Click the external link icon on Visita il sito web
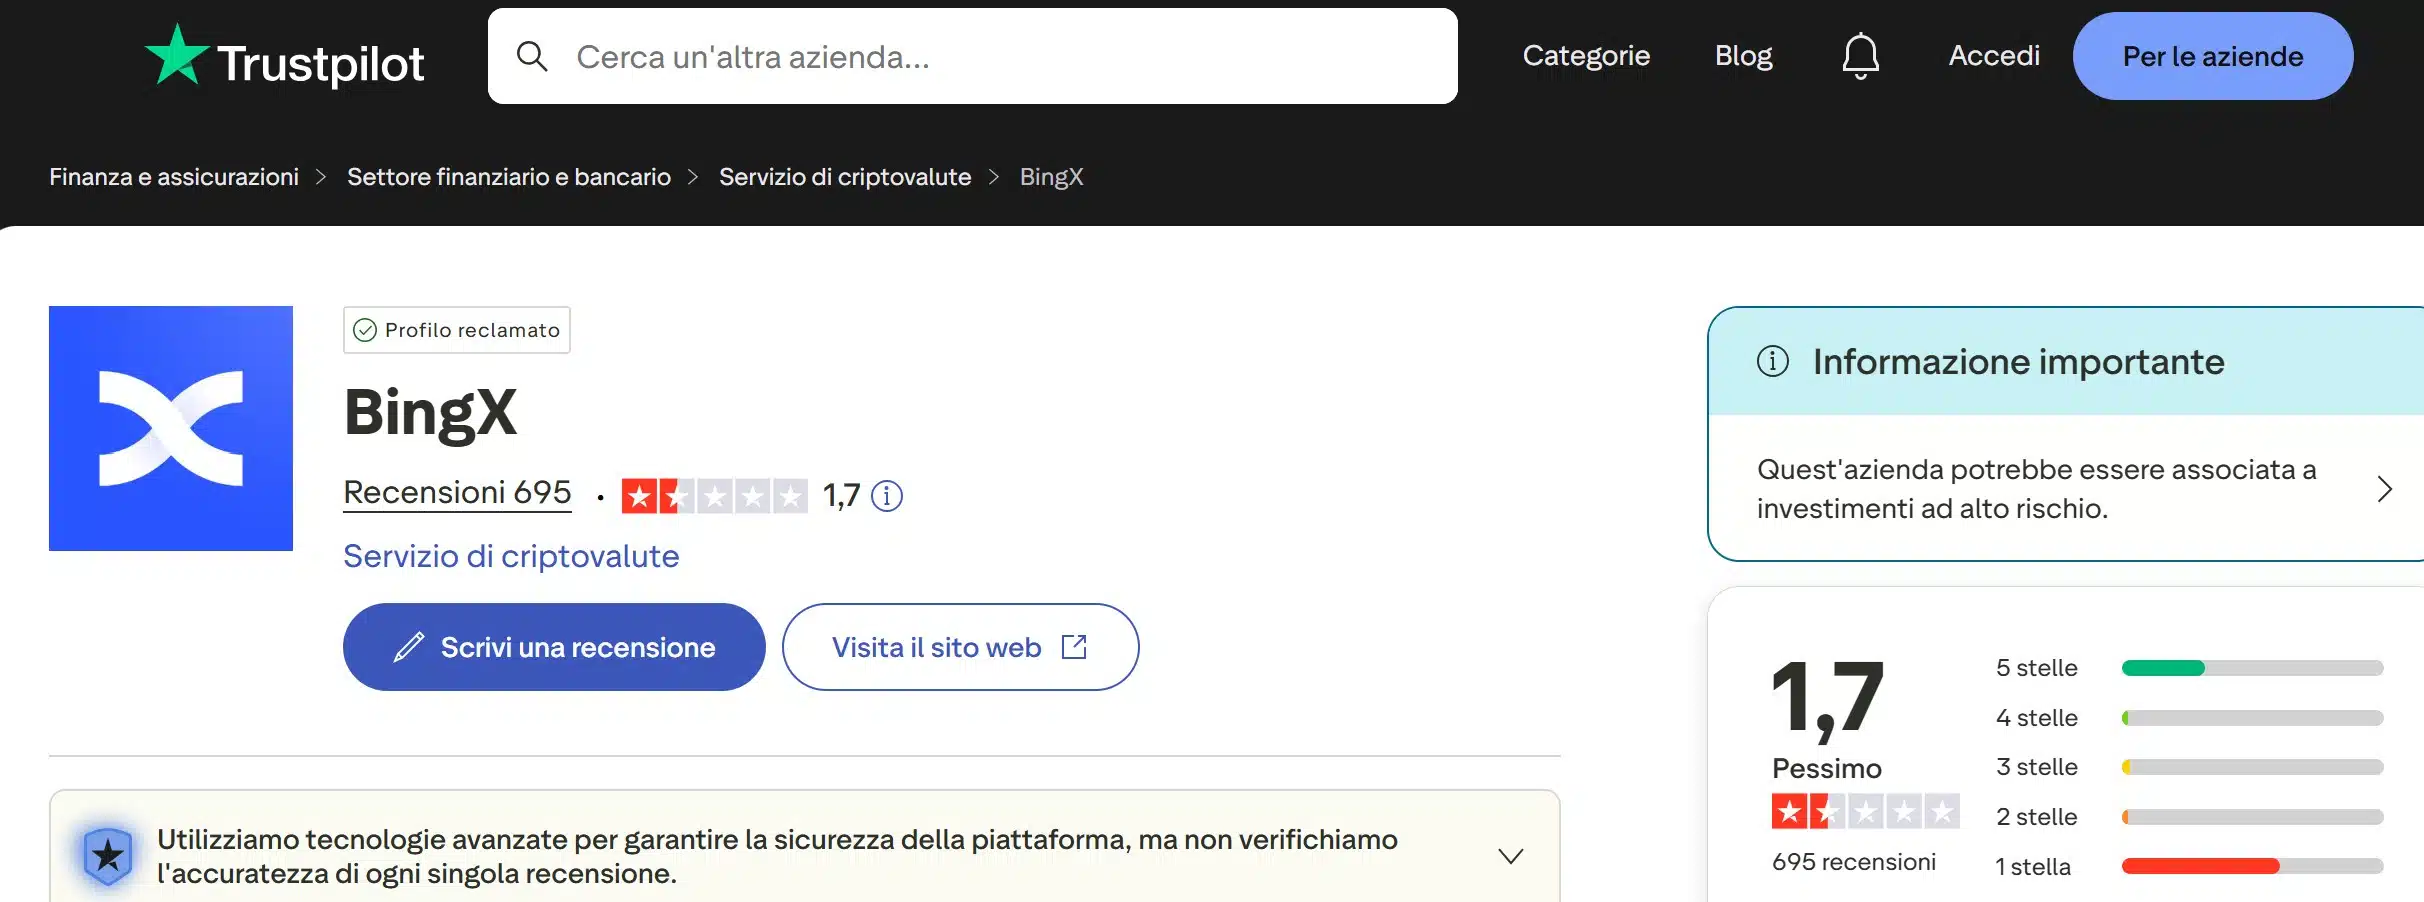This screenshot has height=902, width=2424. pyautogui.click(x=1074, y=646)
